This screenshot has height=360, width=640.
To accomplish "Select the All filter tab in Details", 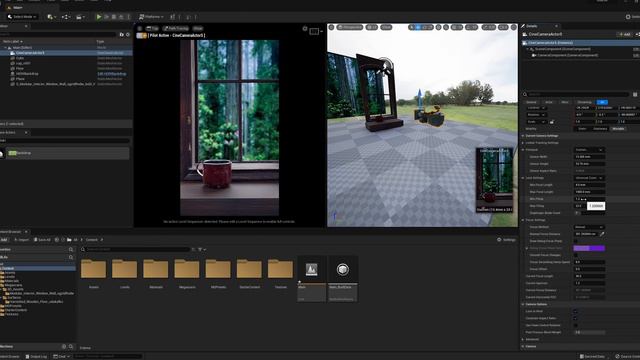I will pos(602,102).
